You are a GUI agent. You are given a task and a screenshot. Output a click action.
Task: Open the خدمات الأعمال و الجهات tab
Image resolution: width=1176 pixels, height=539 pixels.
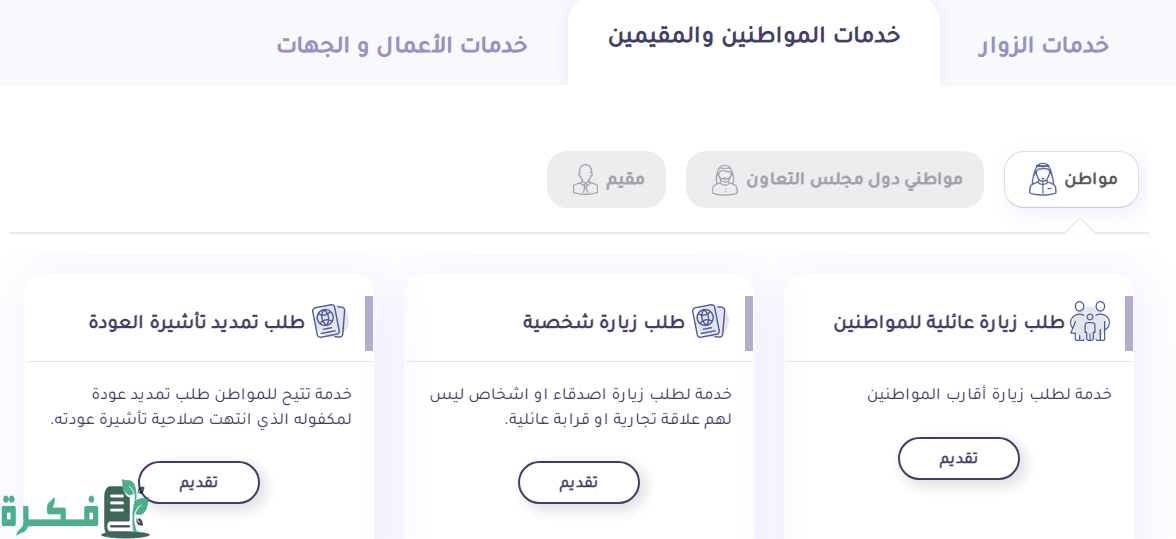pos(402,45)
